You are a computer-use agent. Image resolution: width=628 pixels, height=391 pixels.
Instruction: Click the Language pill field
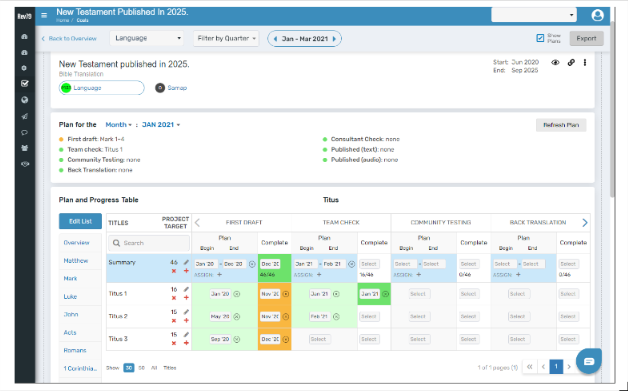coord(102,88)
